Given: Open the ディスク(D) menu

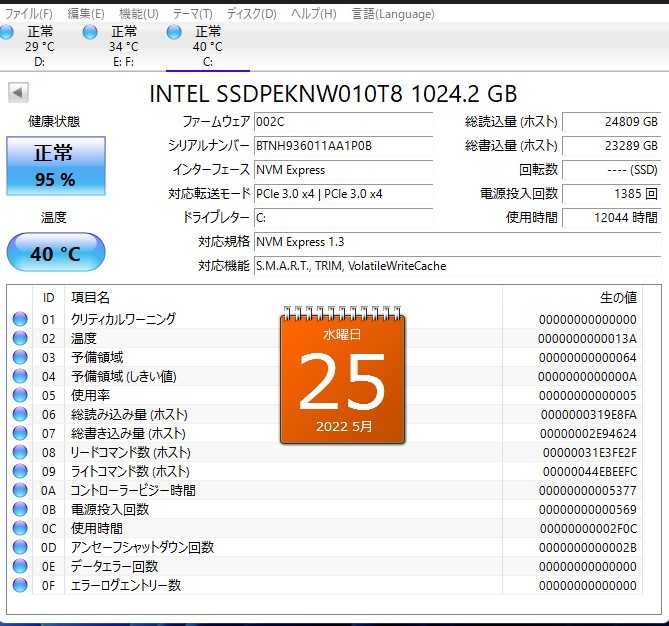Looking at the screenshot, I should (251, 14).
